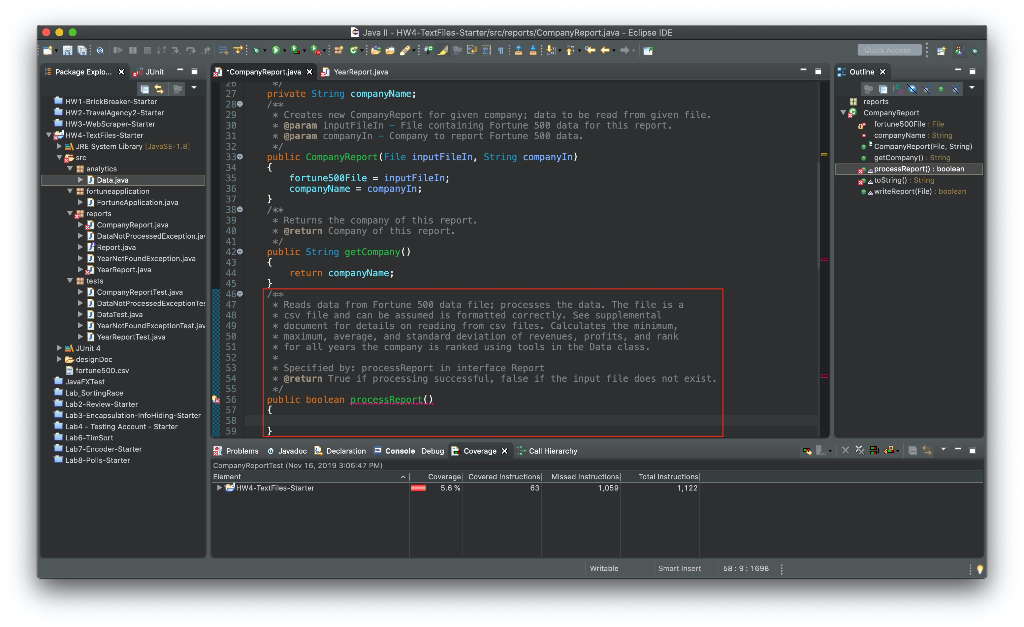Expand the HW4-TextFiles-Starter row in Coverage view
Screen dimensions: 1024x627
click(219, 488)
